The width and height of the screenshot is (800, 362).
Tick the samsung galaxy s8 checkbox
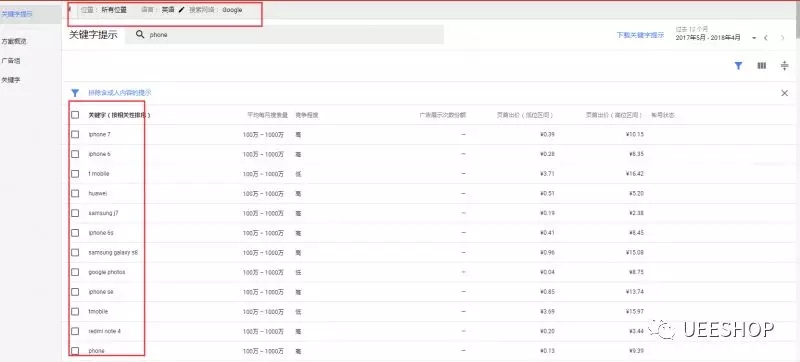pyautogui.click(x=75, y=252)
